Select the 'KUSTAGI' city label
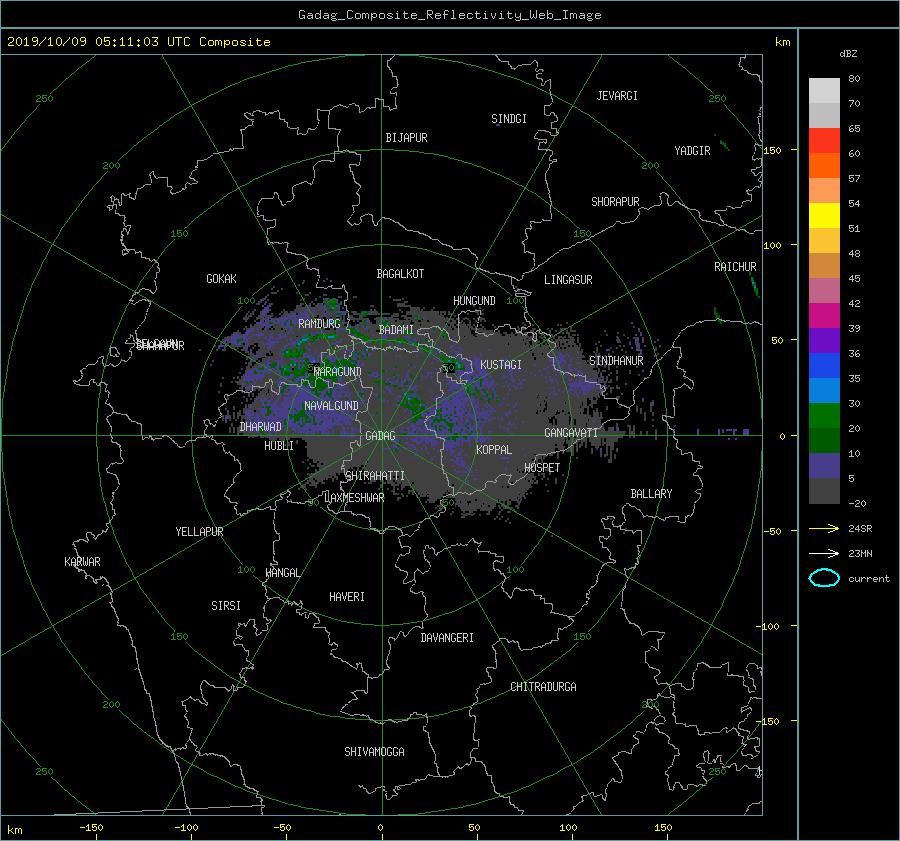The height and width of the screenshot is (841, 900). pyautogui.click(x=501, y=365)
